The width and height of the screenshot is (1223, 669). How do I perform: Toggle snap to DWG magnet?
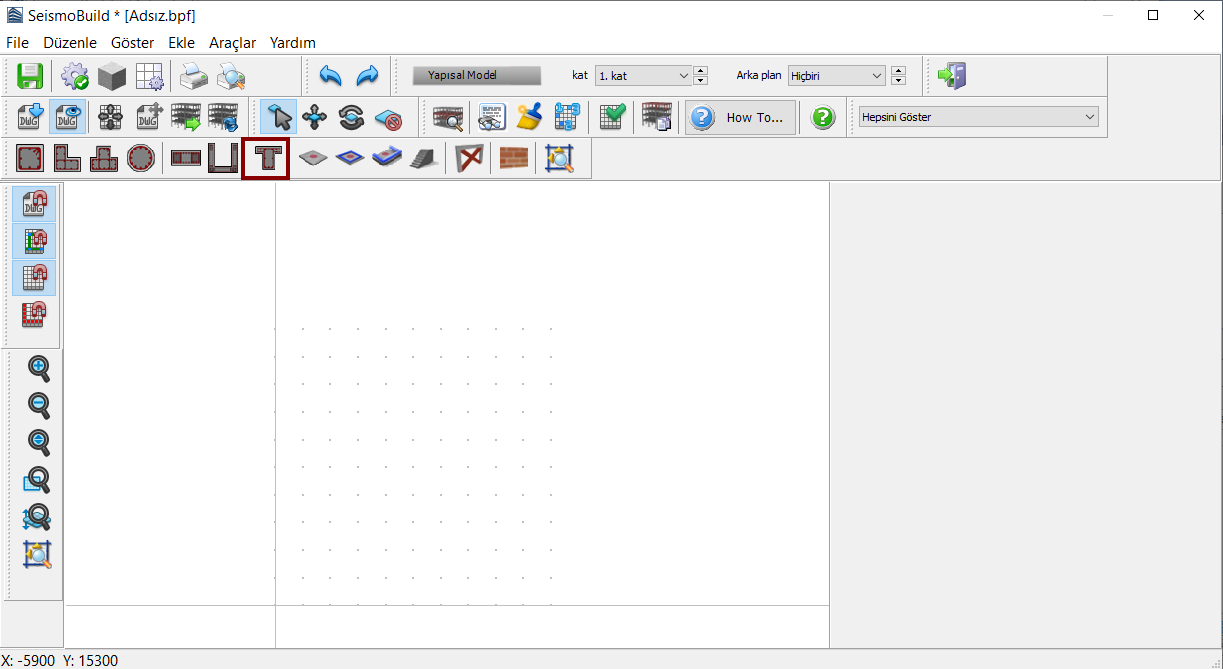coord(35,203)
